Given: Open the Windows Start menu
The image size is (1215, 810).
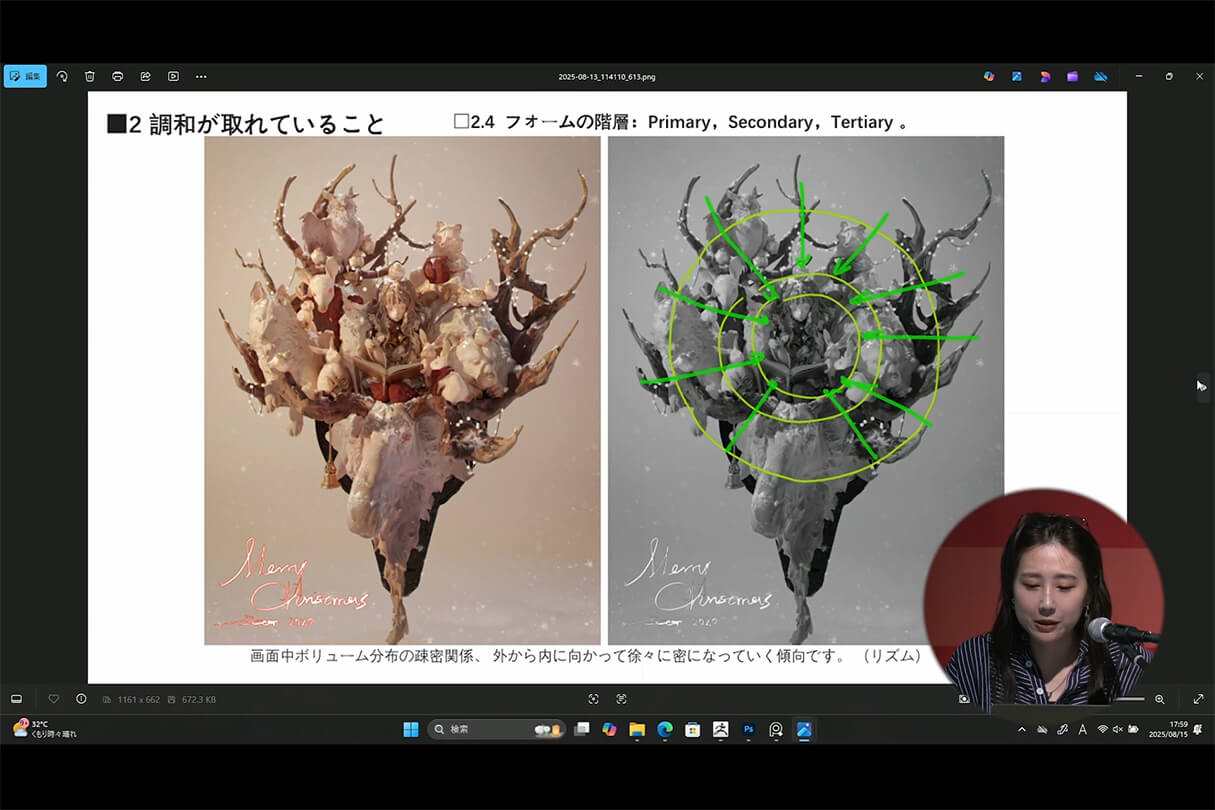Looking at the screenshot, I should coord(412,729).
